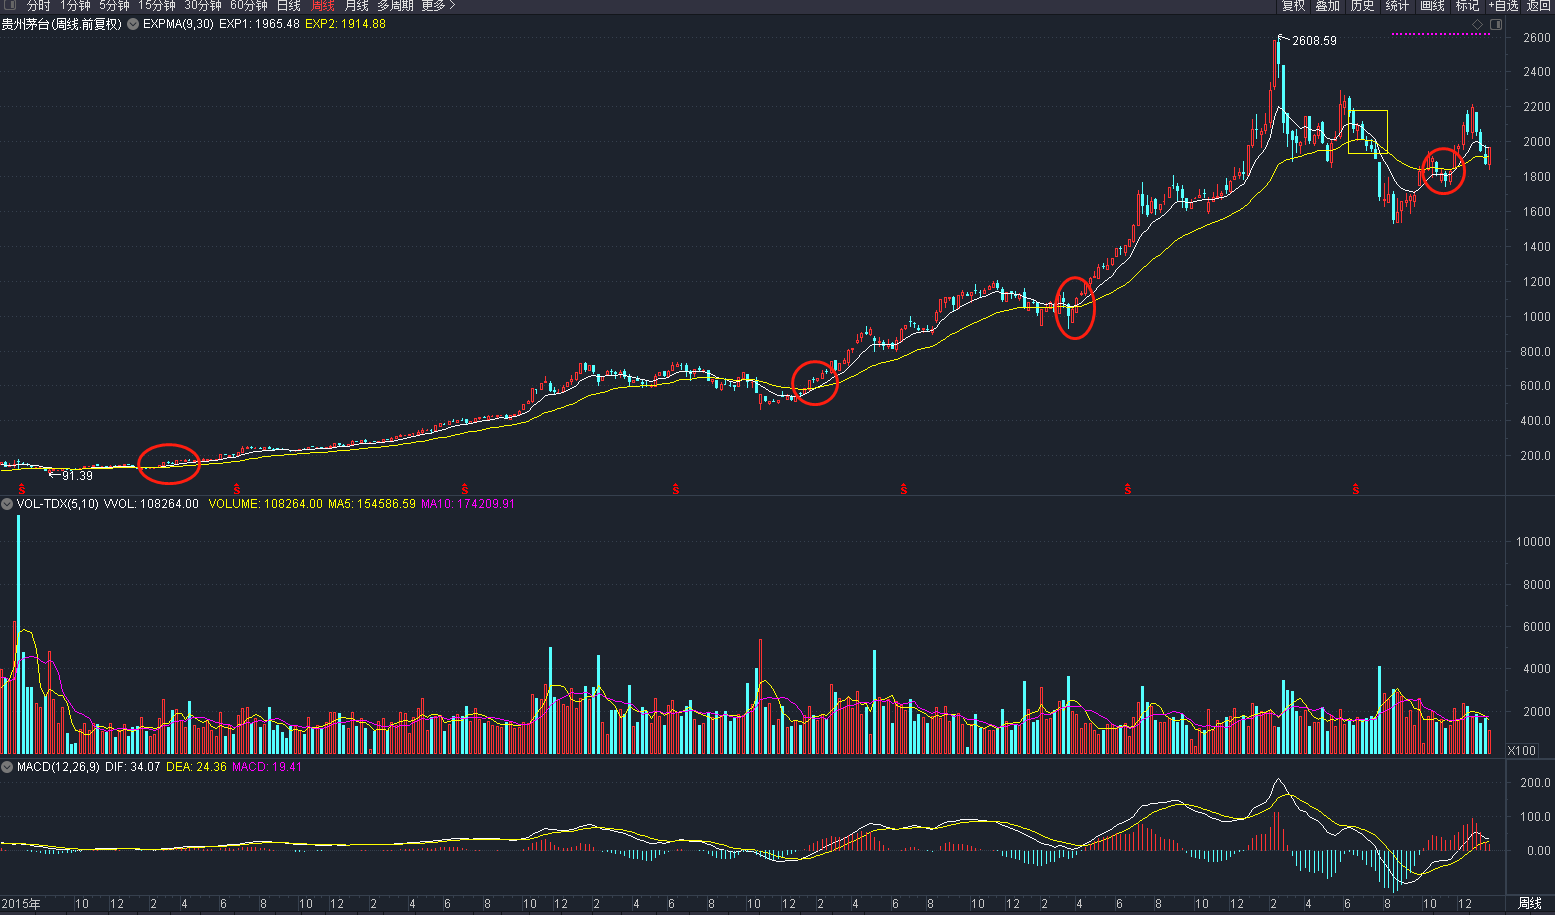Select the 30分钟 period tab
The width and height of the screenshot is (1555, 915).
coord(203,6)
